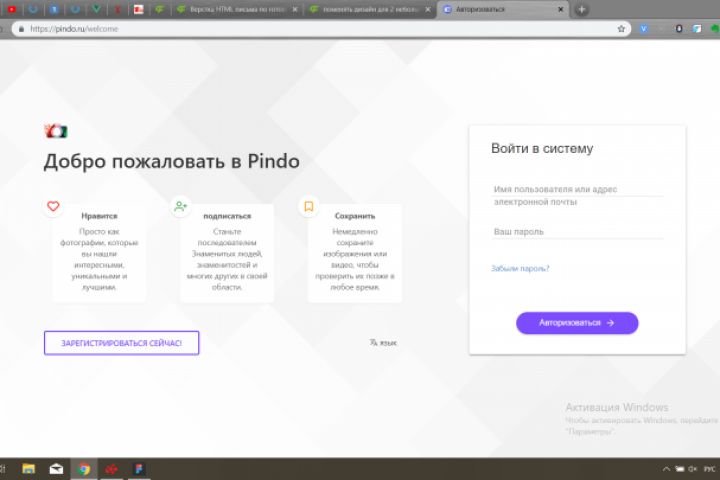Click the РУС language indicator
The image size is (720, 480).
pos(710,469)
